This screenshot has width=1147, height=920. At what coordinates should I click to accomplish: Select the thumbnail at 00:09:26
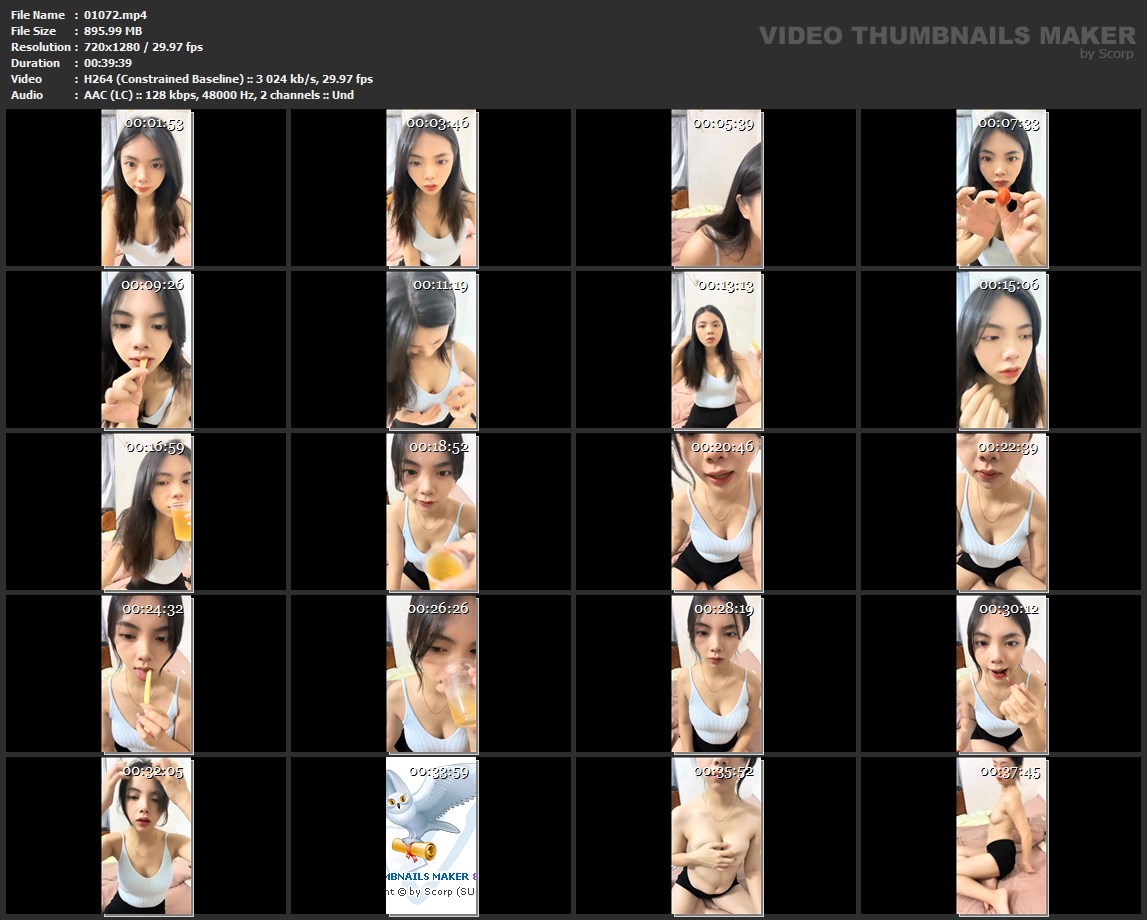click(147, 350)
